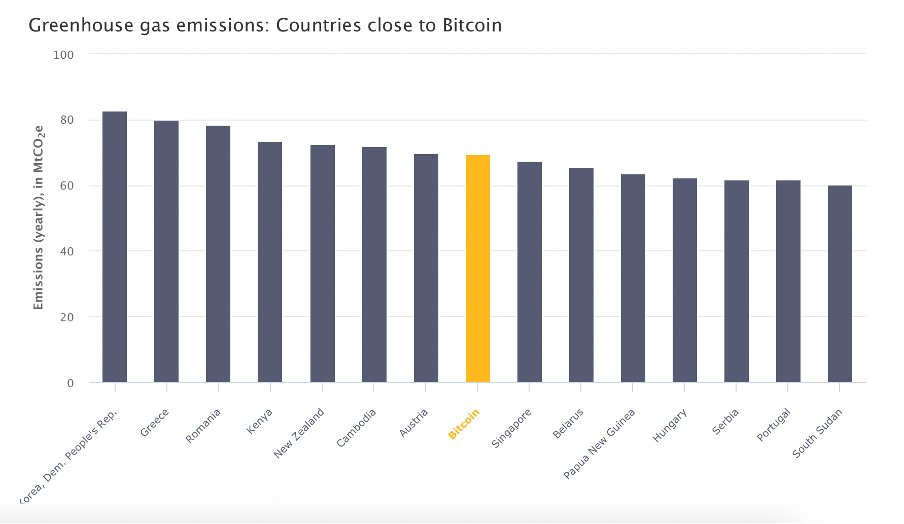
Task: Select the Cambodia emissions bar
Action: (374, 264)
